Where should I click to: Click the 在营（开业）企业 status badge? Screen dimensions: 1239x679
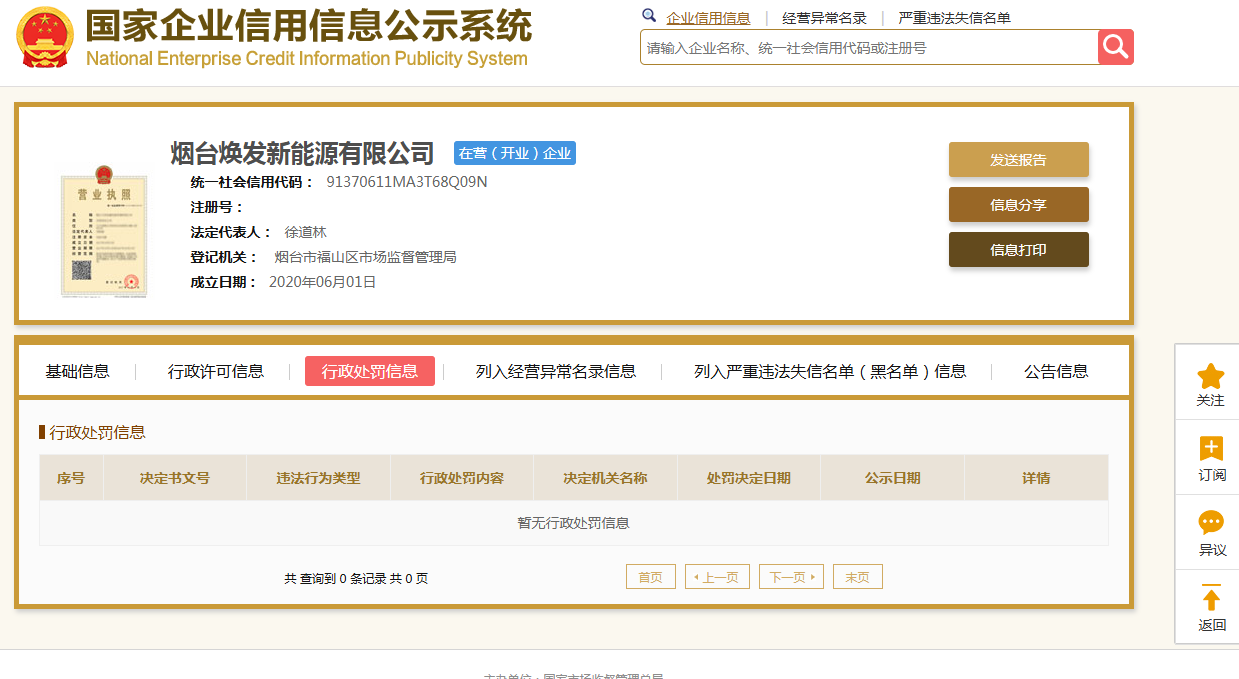coord(515,153)
